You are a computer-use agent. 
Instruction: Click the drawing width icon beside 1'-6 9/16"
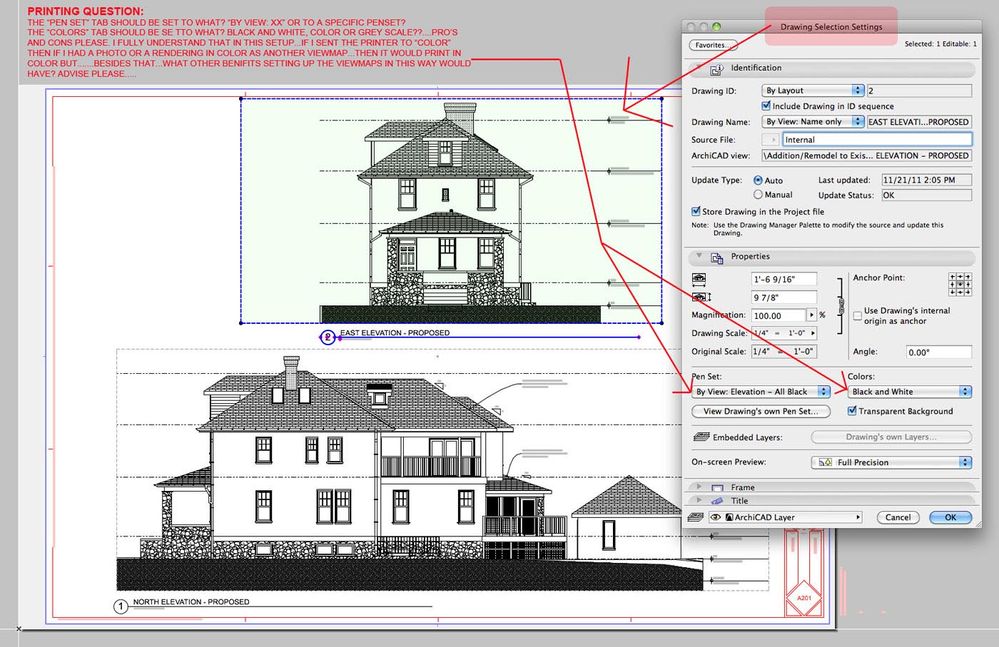pyautogui.click(x=699, y=277)
